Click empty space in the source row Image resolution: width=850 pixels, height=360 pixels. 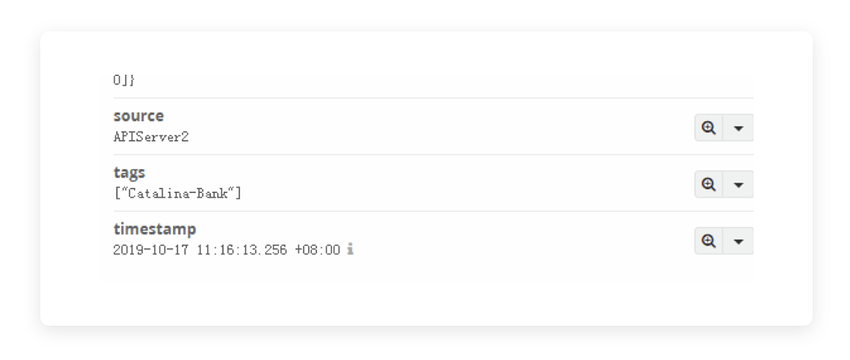(434, 128)
